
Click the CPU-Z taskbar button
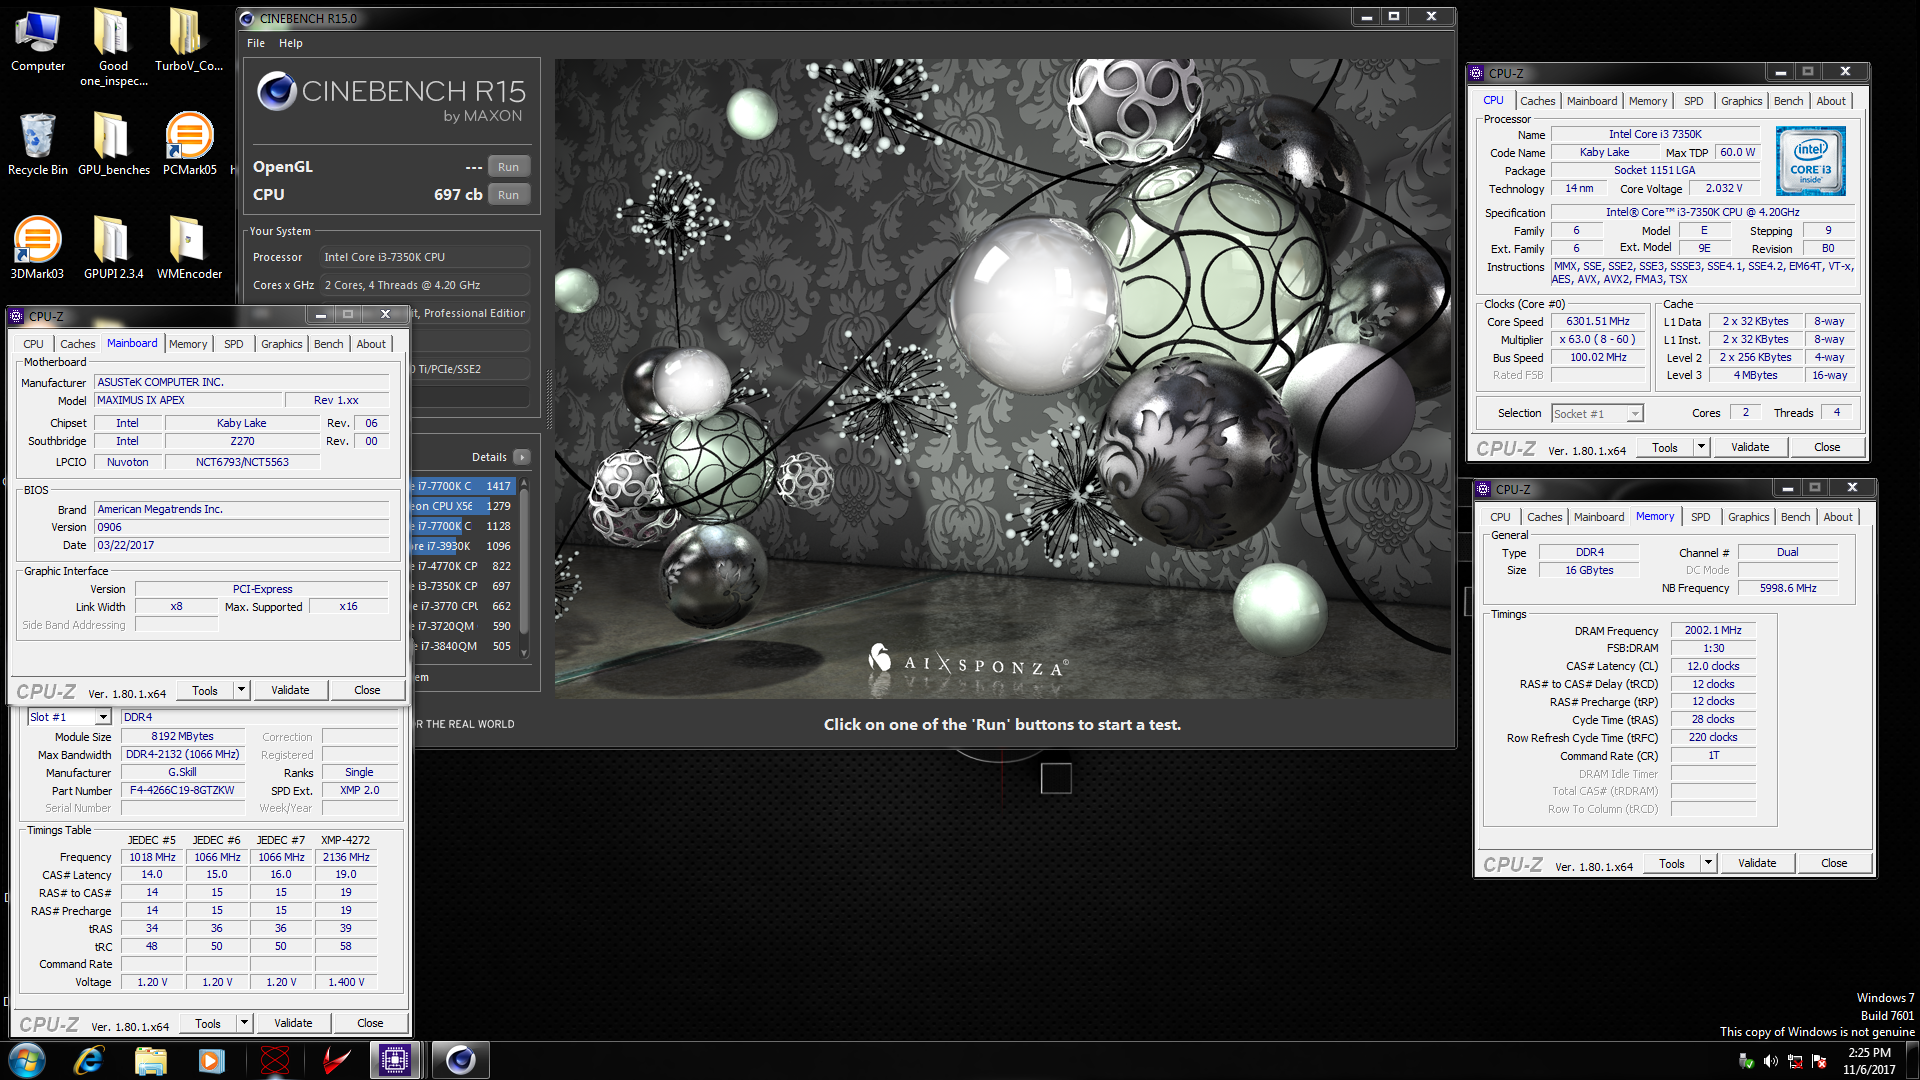pyautogui.click(x=395, y=1060)
